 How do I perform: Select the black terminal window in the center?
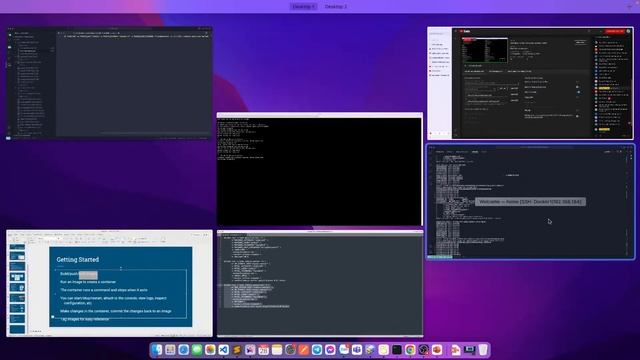pyautogui.click(x=320, y=169)
